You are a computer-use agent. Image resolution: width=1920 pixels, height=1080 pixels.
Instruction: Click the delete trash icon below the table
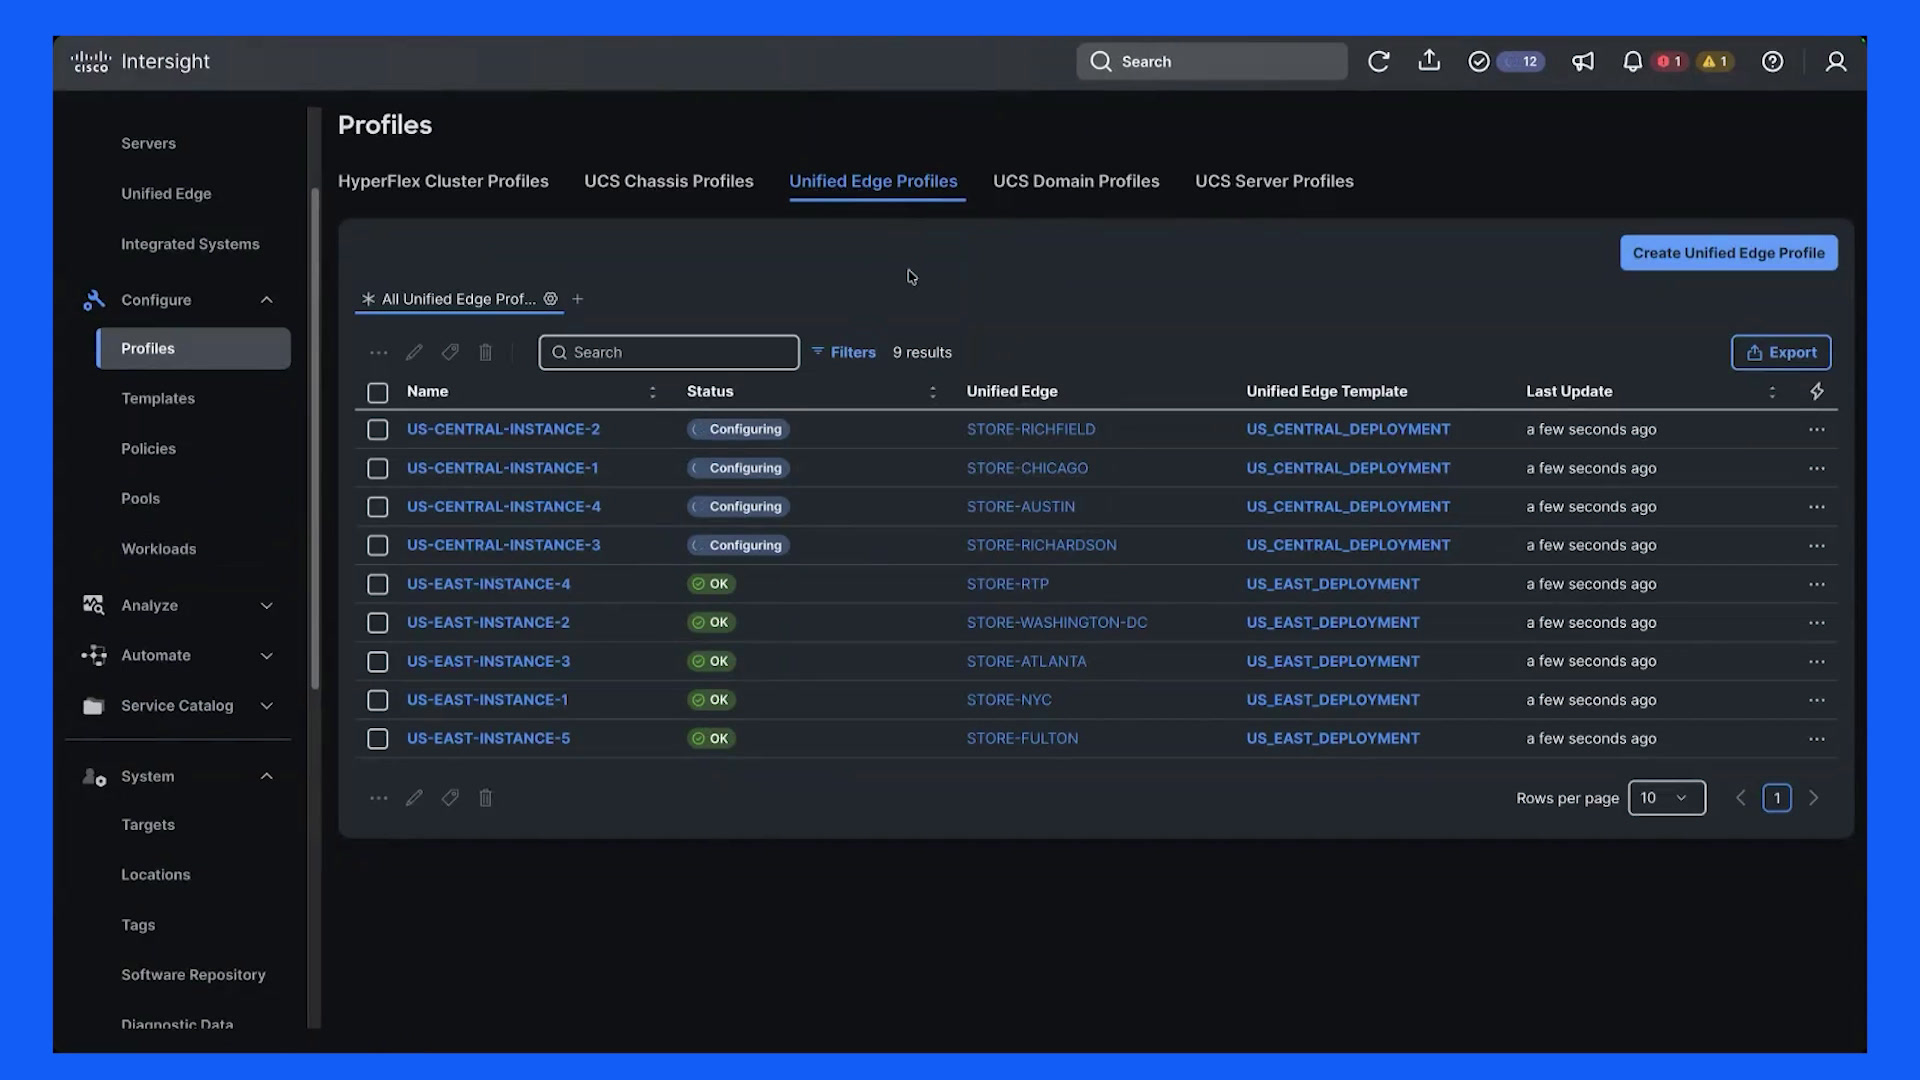pyautogui.click(x=485, y=798)
